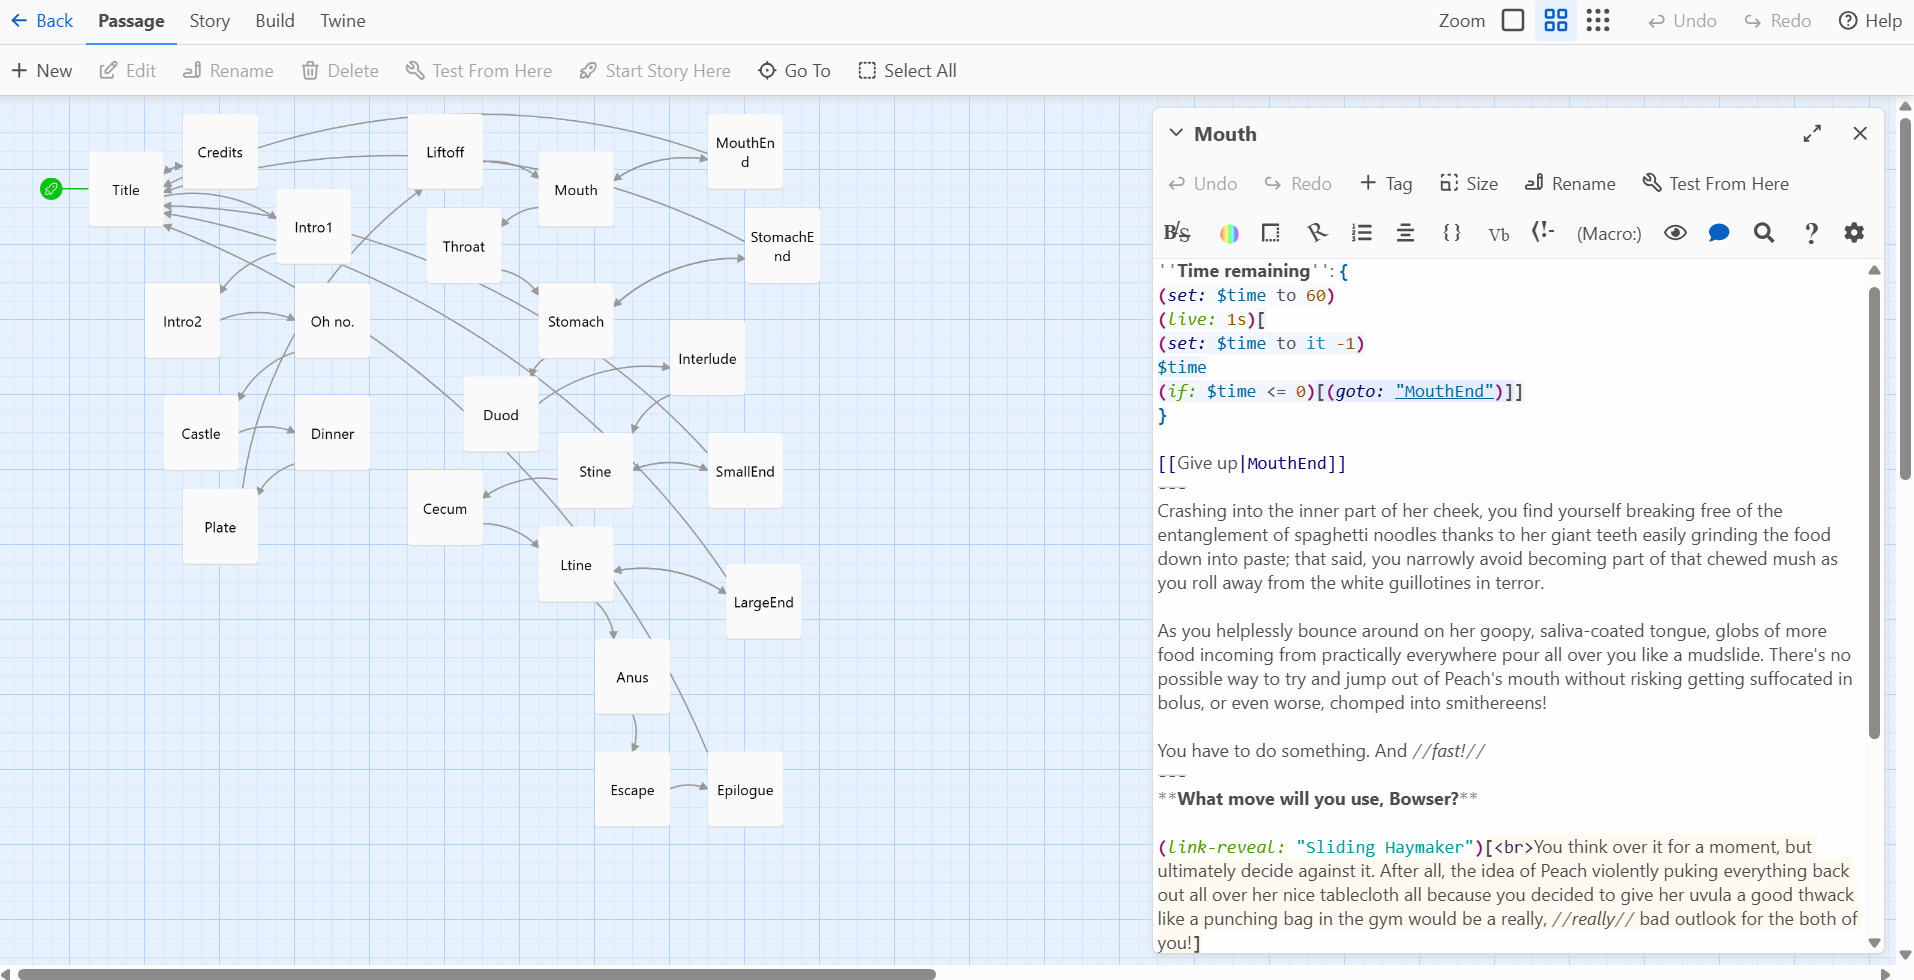Select the Epilogue passage card
The image size is (1914, 980).
[x=745, y=790]
